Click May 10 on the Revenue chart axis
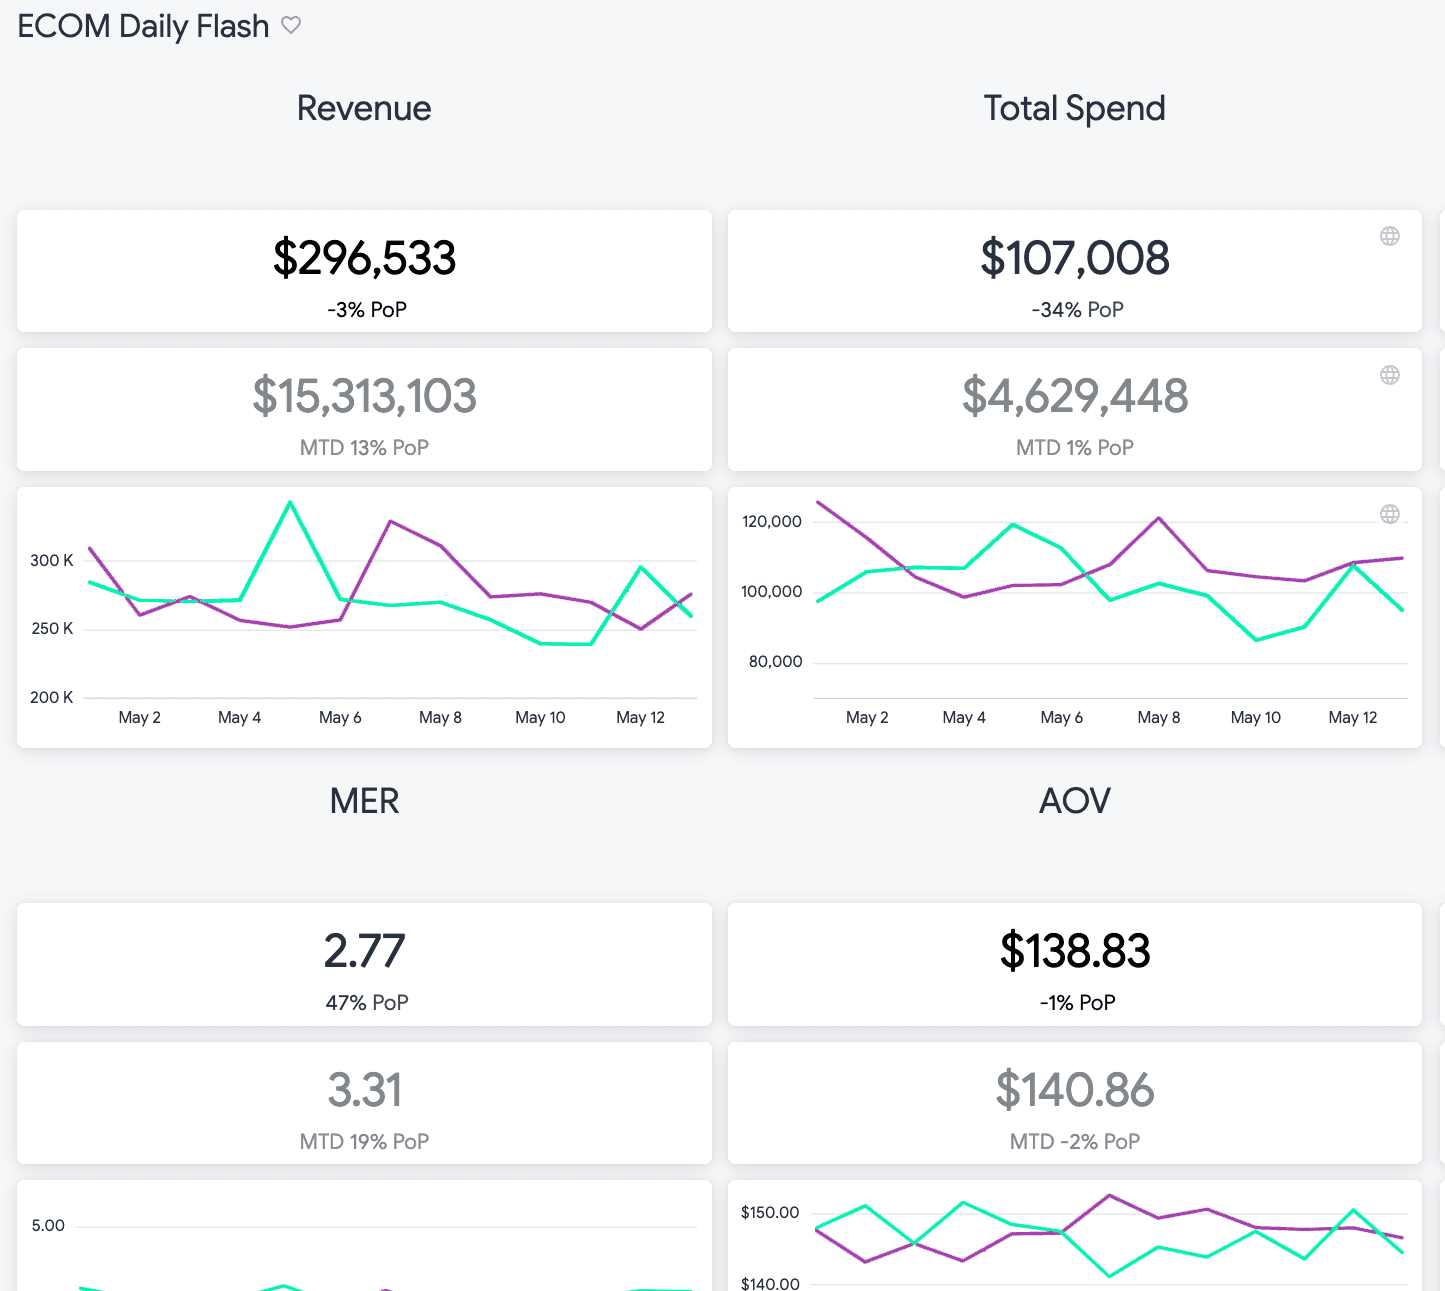 540,718
